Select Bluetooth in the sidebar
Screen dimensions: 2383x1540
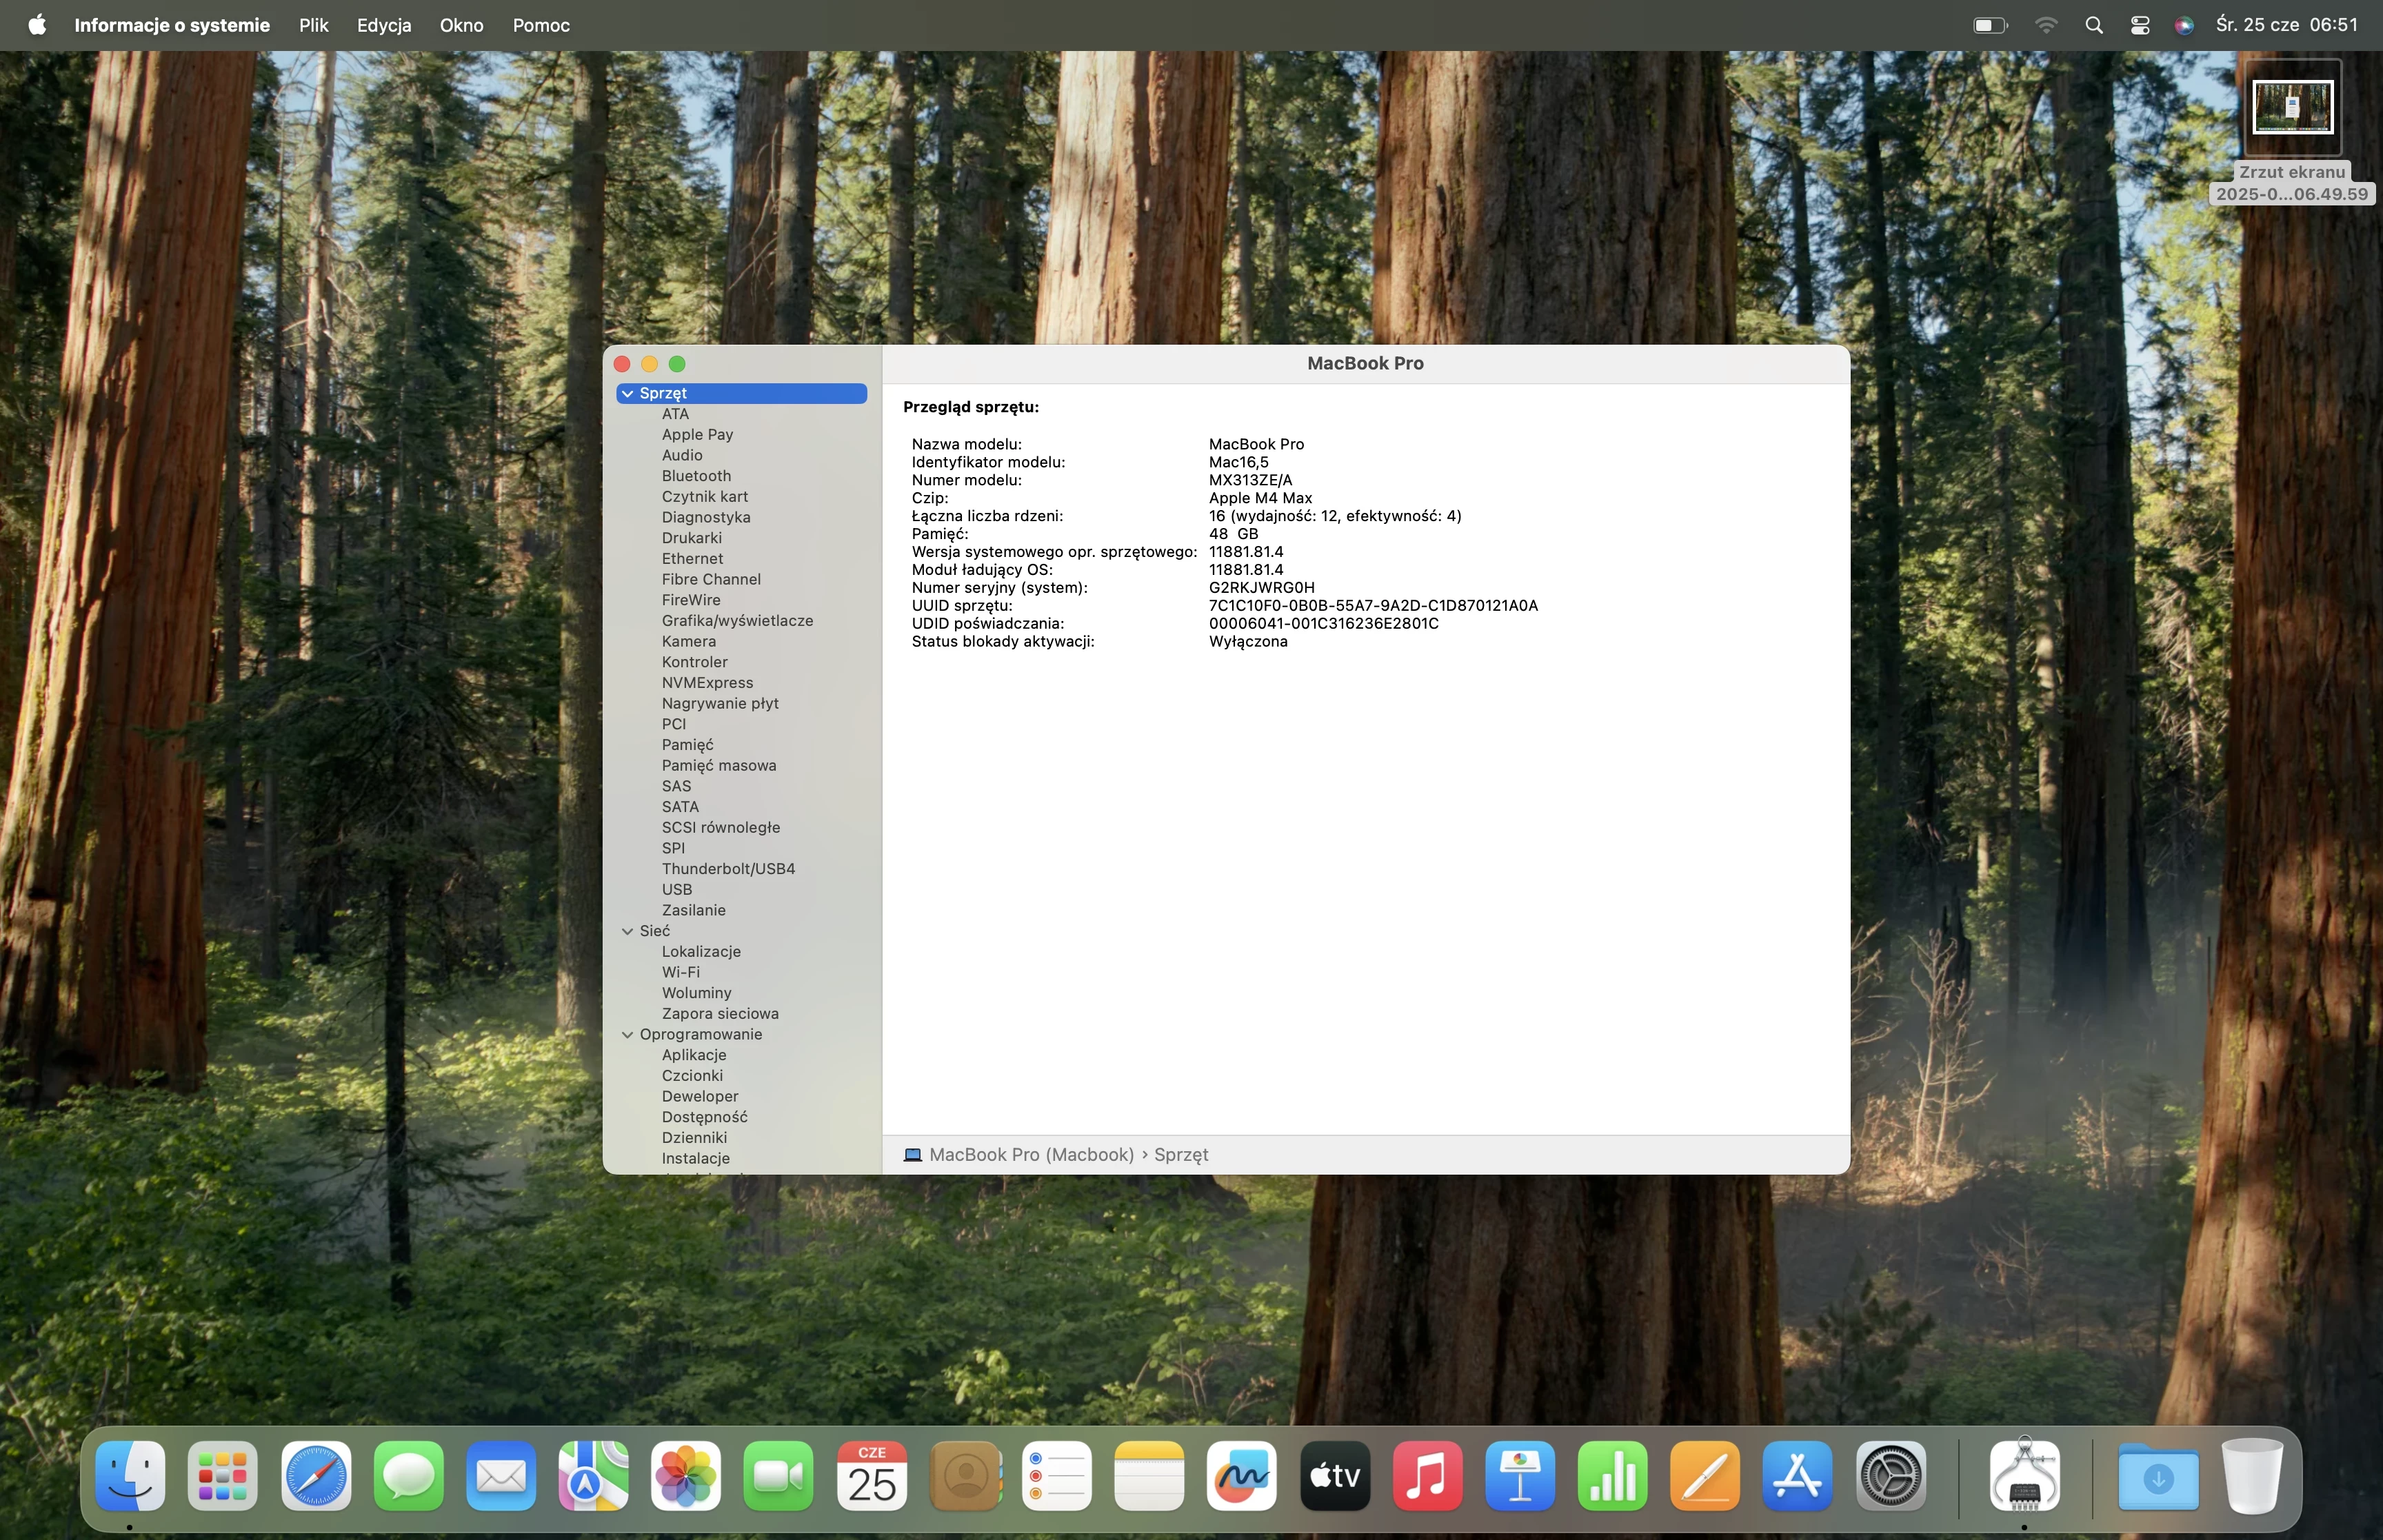[x=696, y=476]
